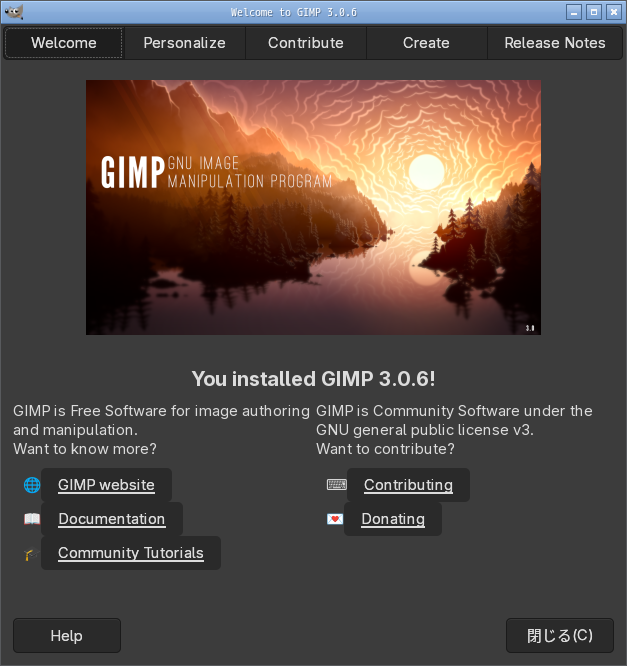Open the Contribute tab
Image resolution: width=627 pixels, height=666 pixels.
pyautogui.click(x=306, y=43)
